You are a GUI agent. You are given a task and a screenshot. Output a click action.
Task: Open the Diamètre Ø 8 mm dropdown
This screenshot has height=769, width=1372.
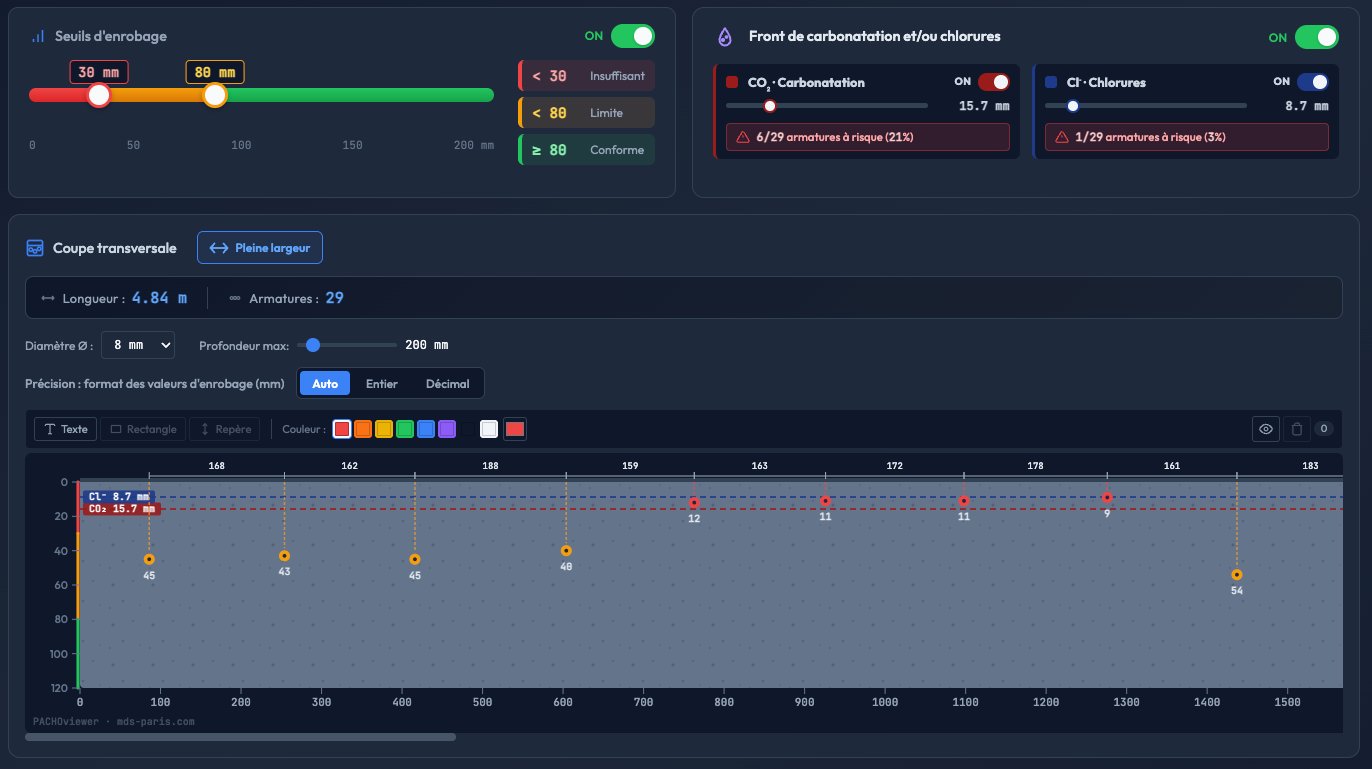[138, 345]
